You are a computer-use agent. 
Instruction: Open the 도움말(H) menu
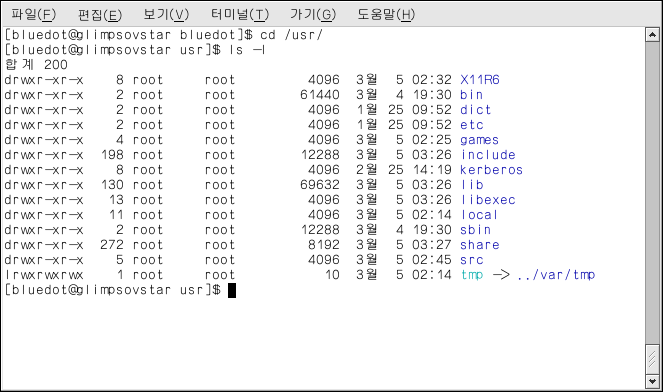click(x=386, y=15)
